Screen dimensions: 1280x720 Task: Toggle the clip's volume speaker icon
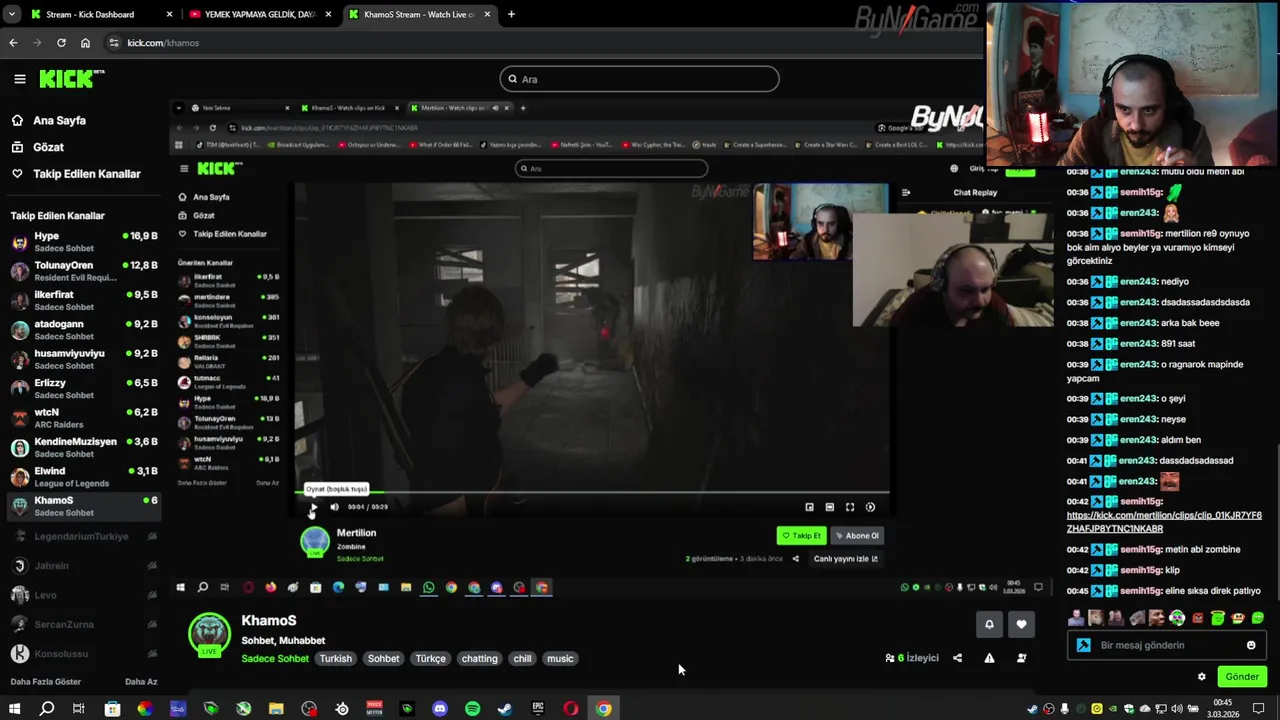pos(334,507)
